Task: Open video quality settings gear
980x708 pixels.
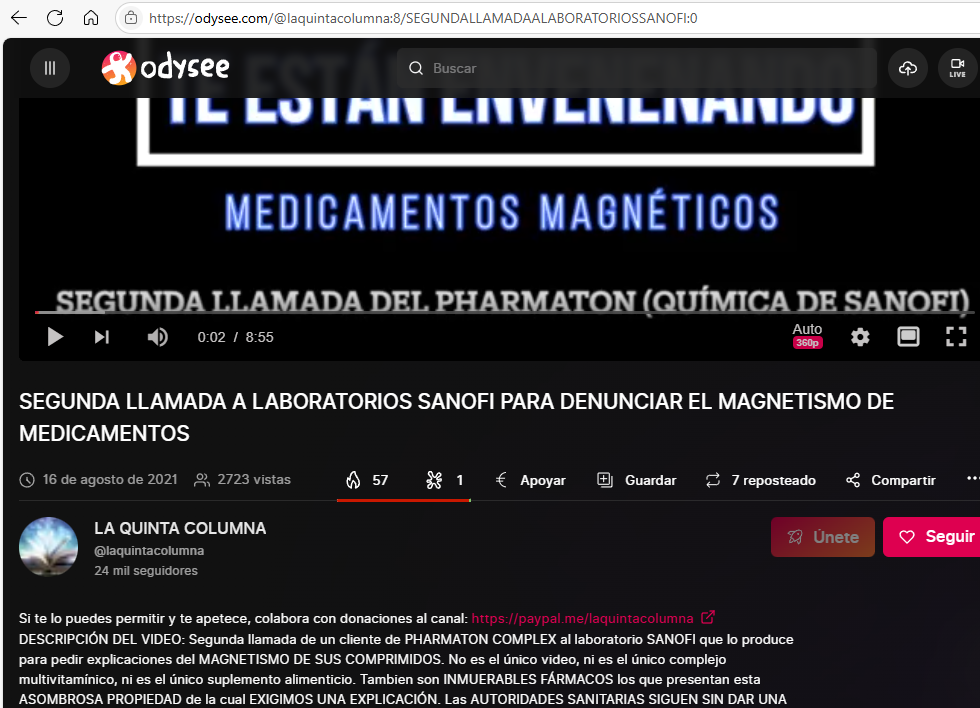Action: pos(860,337)
